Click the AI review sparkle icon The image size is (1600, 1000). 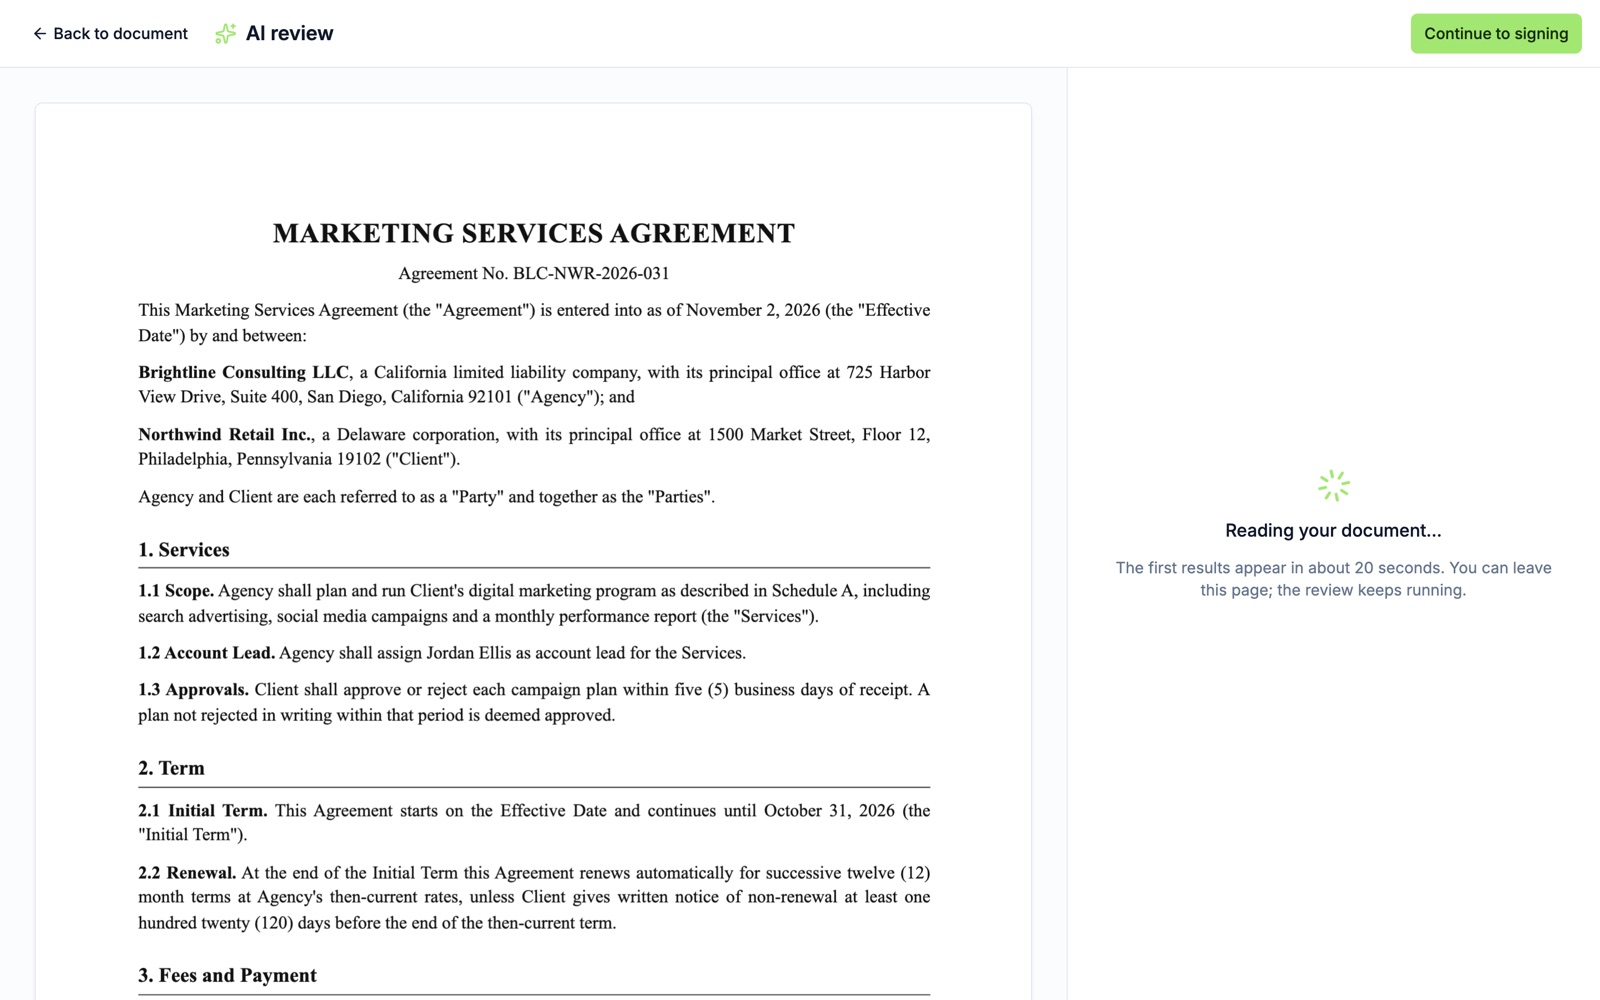226,33
